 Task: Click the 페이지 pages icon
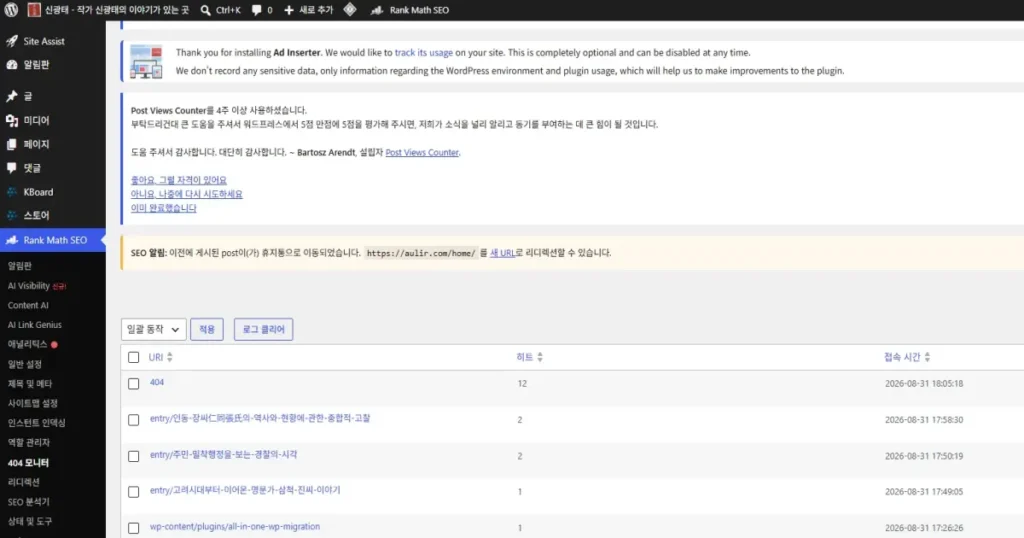12,144
